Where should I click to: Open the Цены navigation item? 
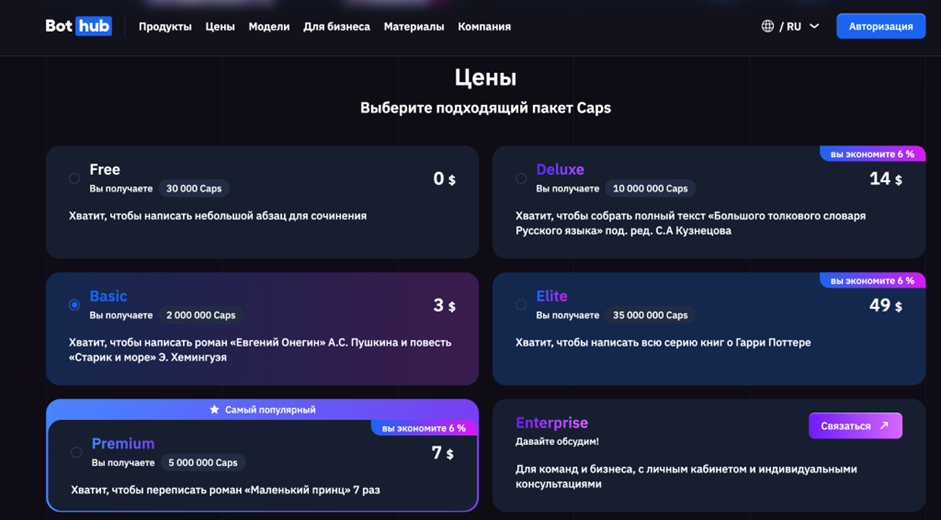220,27
